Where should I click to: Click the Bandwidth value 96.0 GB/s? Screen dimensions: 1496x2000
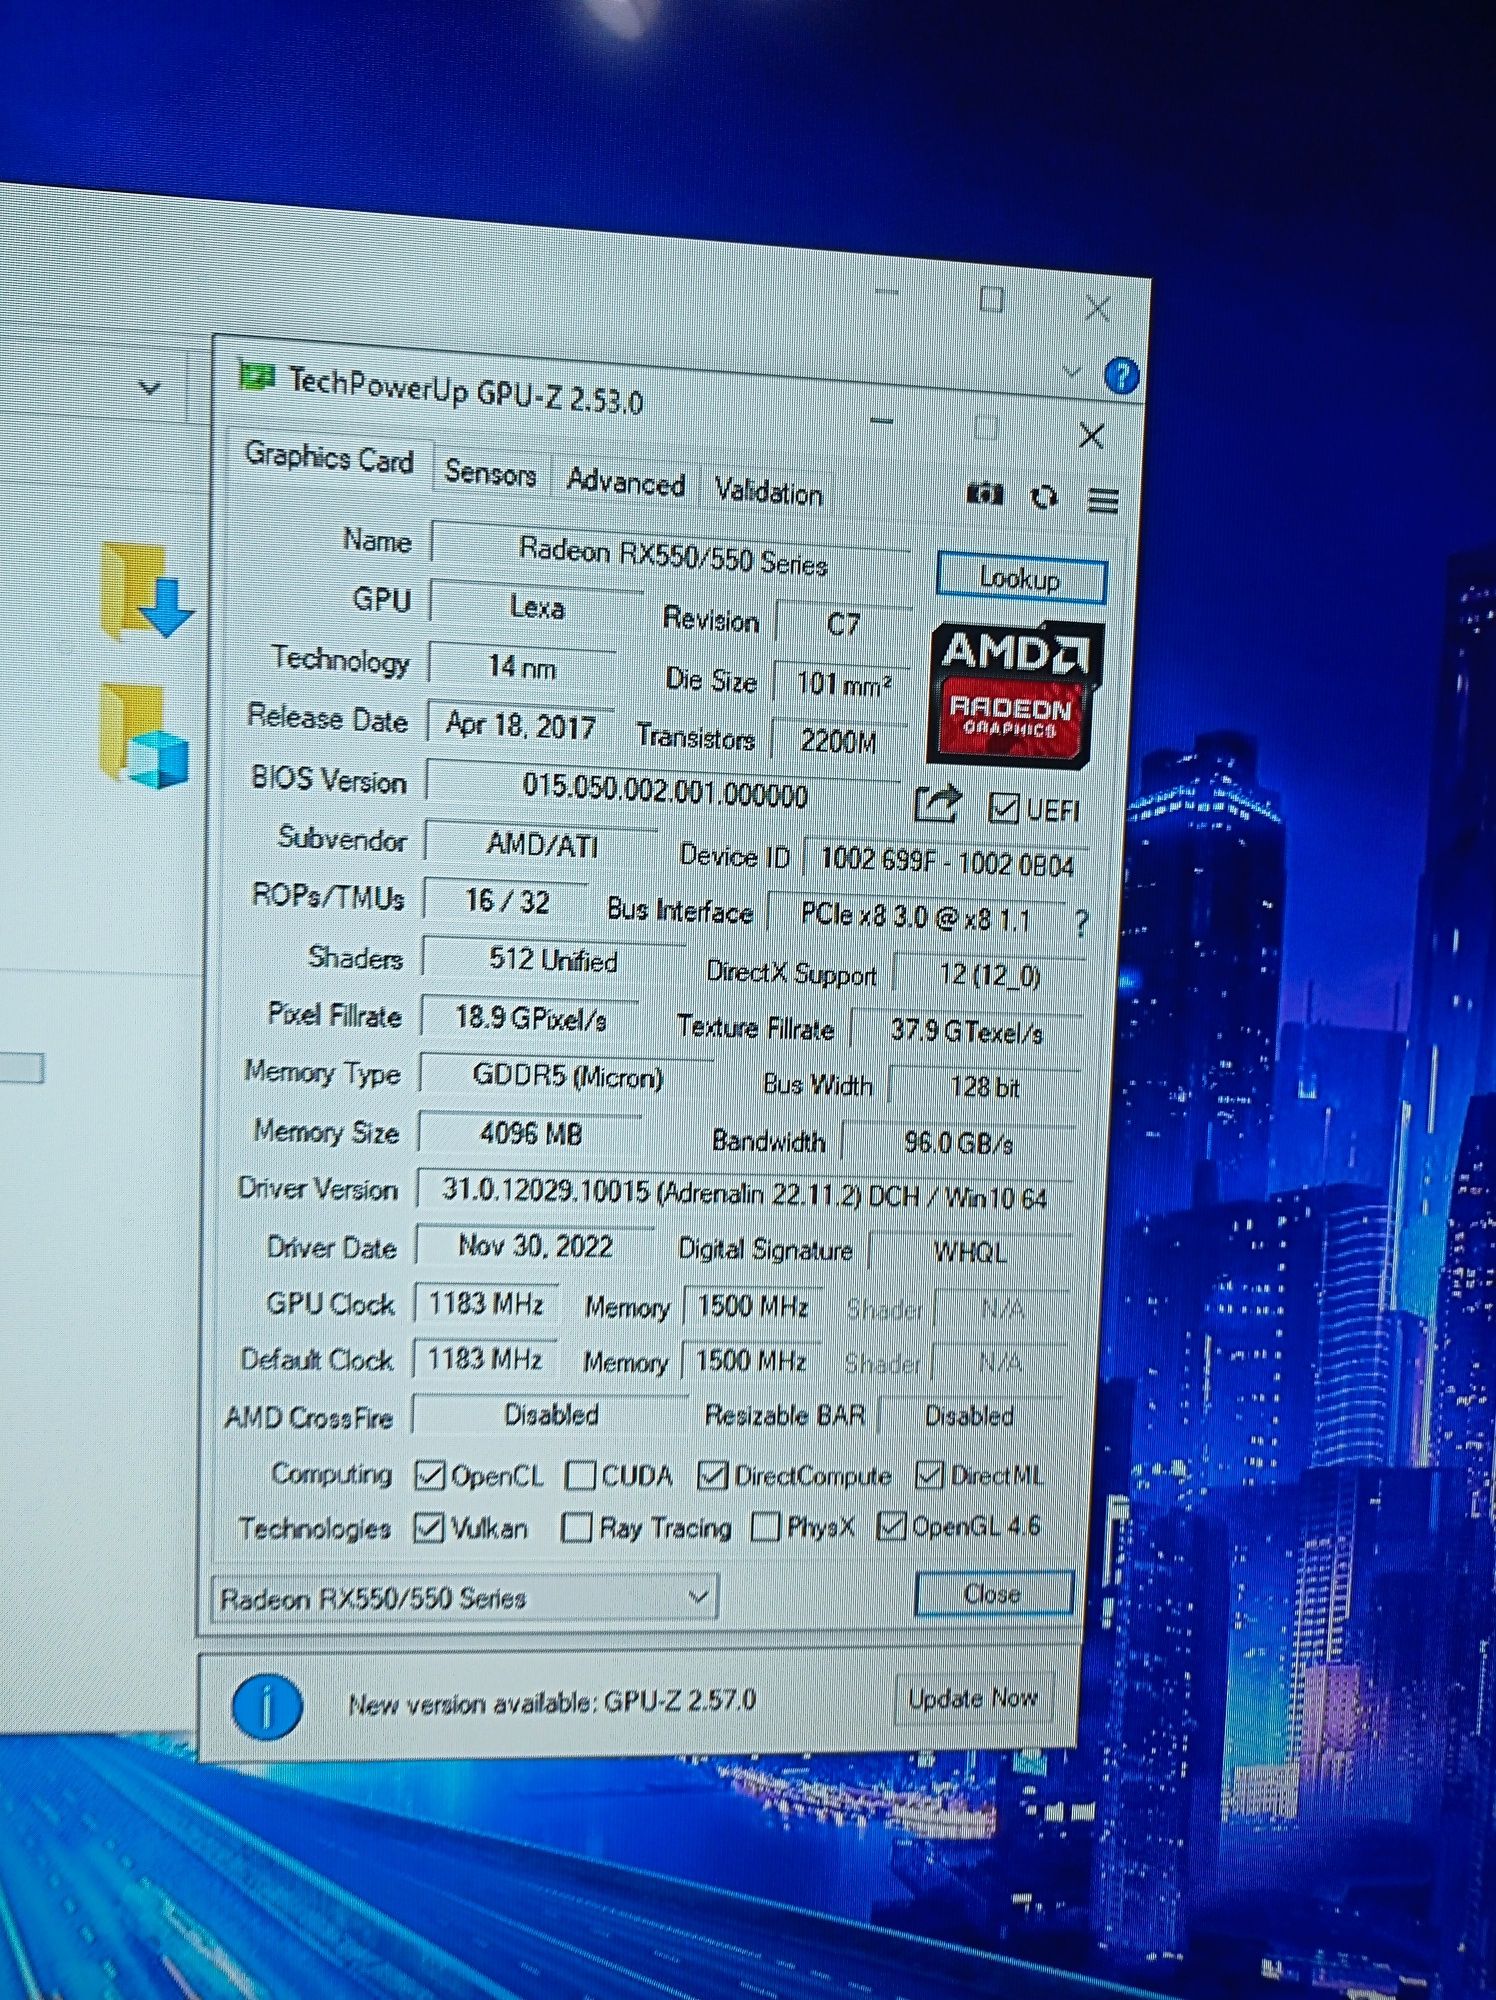click(x=959, y=1142)
